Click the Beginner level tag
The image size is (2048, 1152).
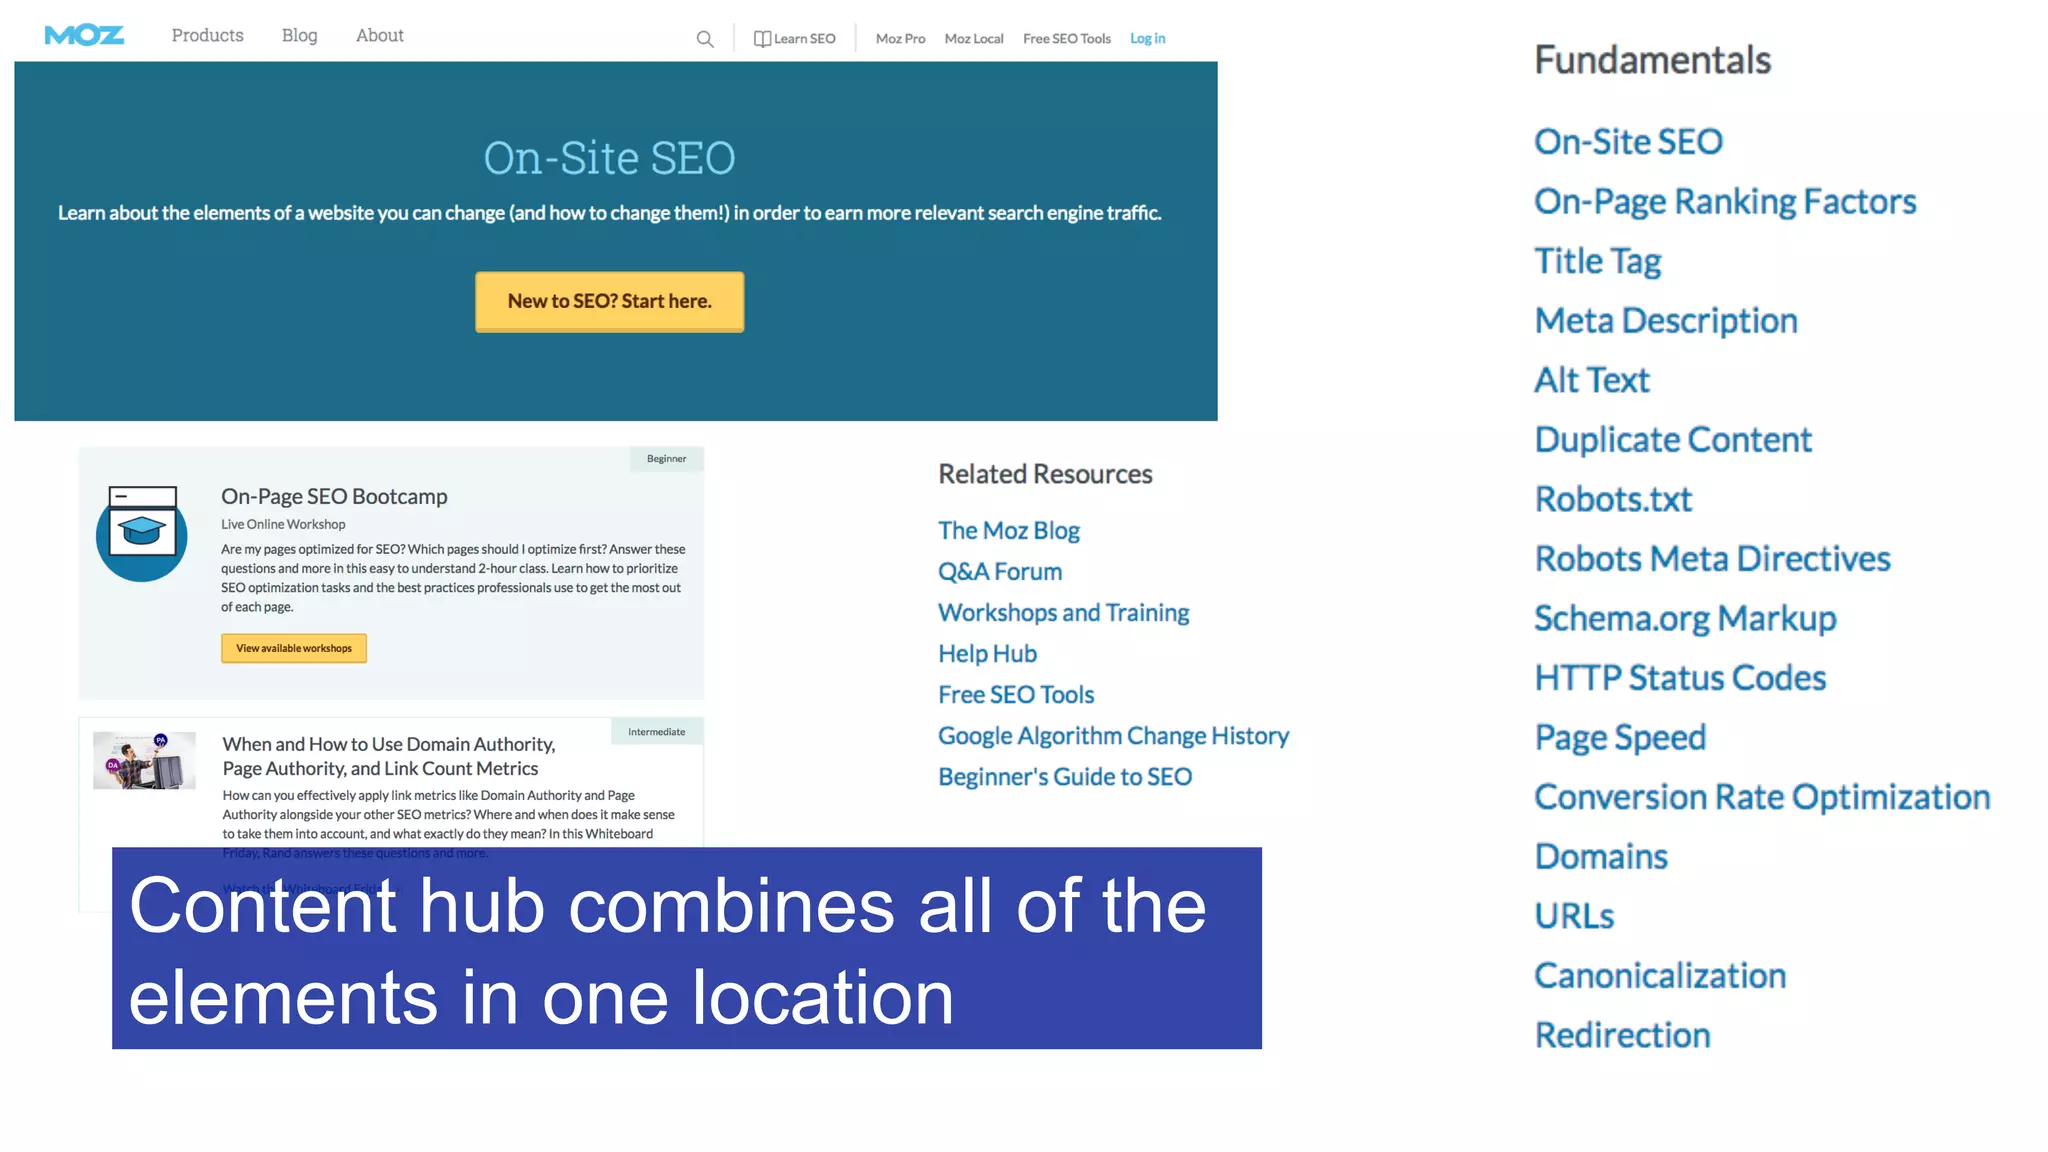(666, 459)
